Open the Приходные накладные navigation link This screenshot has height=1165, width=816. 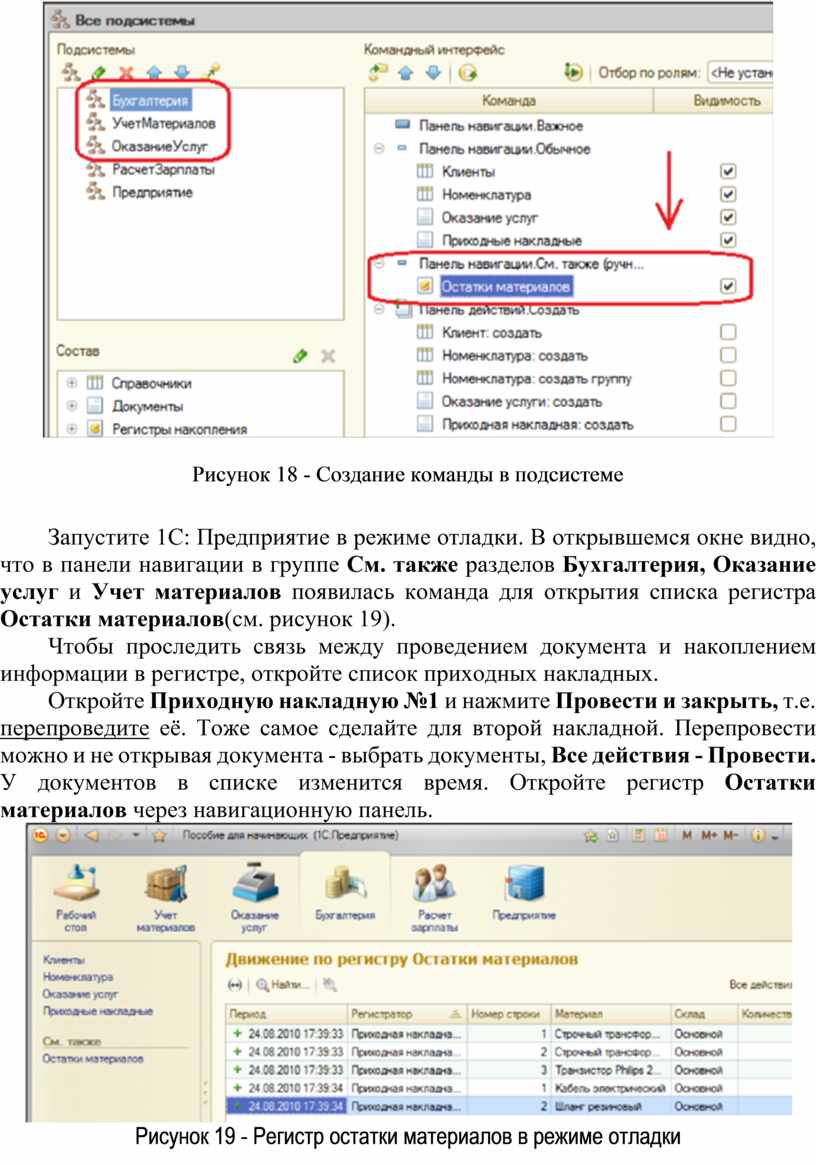tap(97, 1011)
